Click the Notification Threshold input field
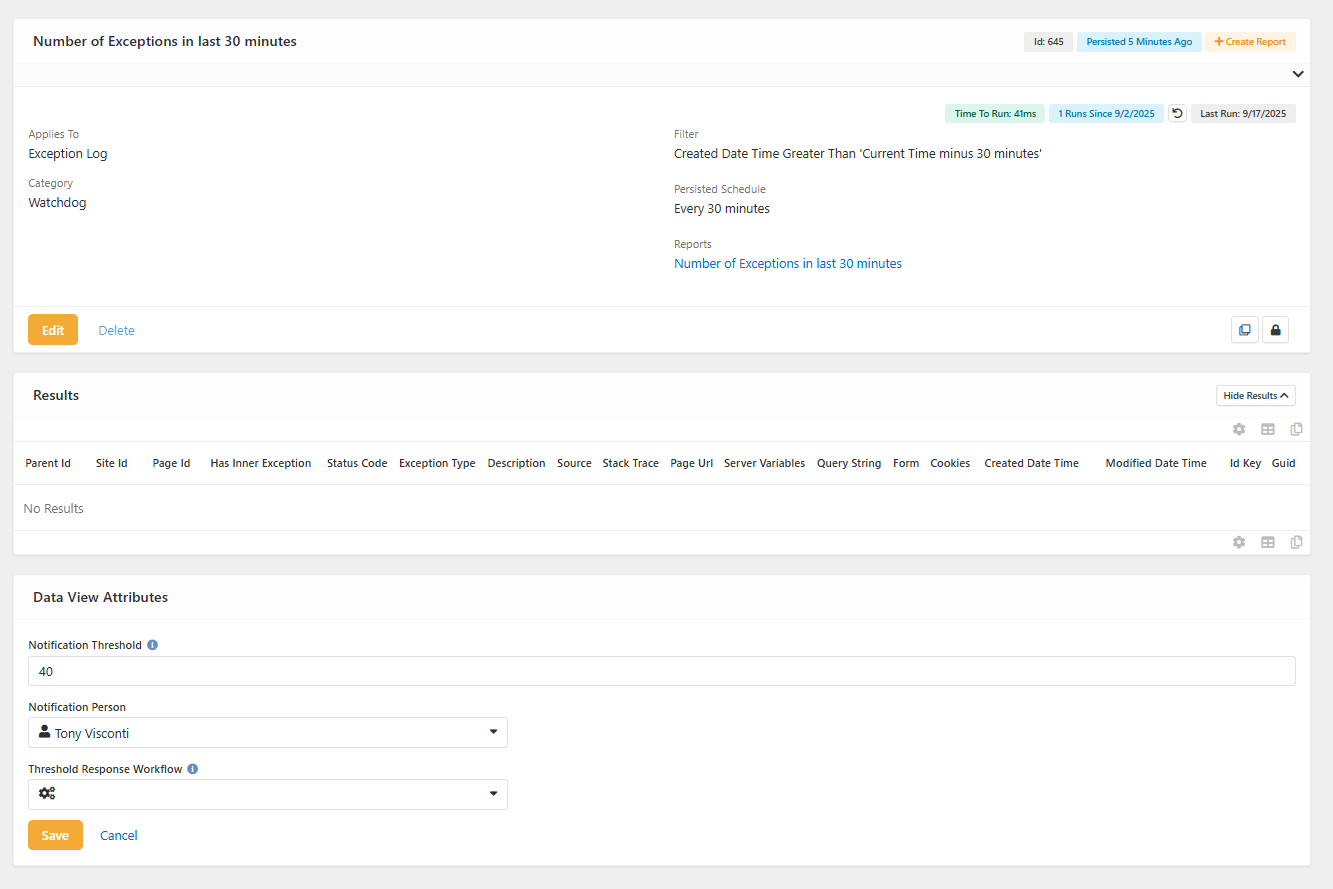 pyautogui.click(x=661, y=671)
